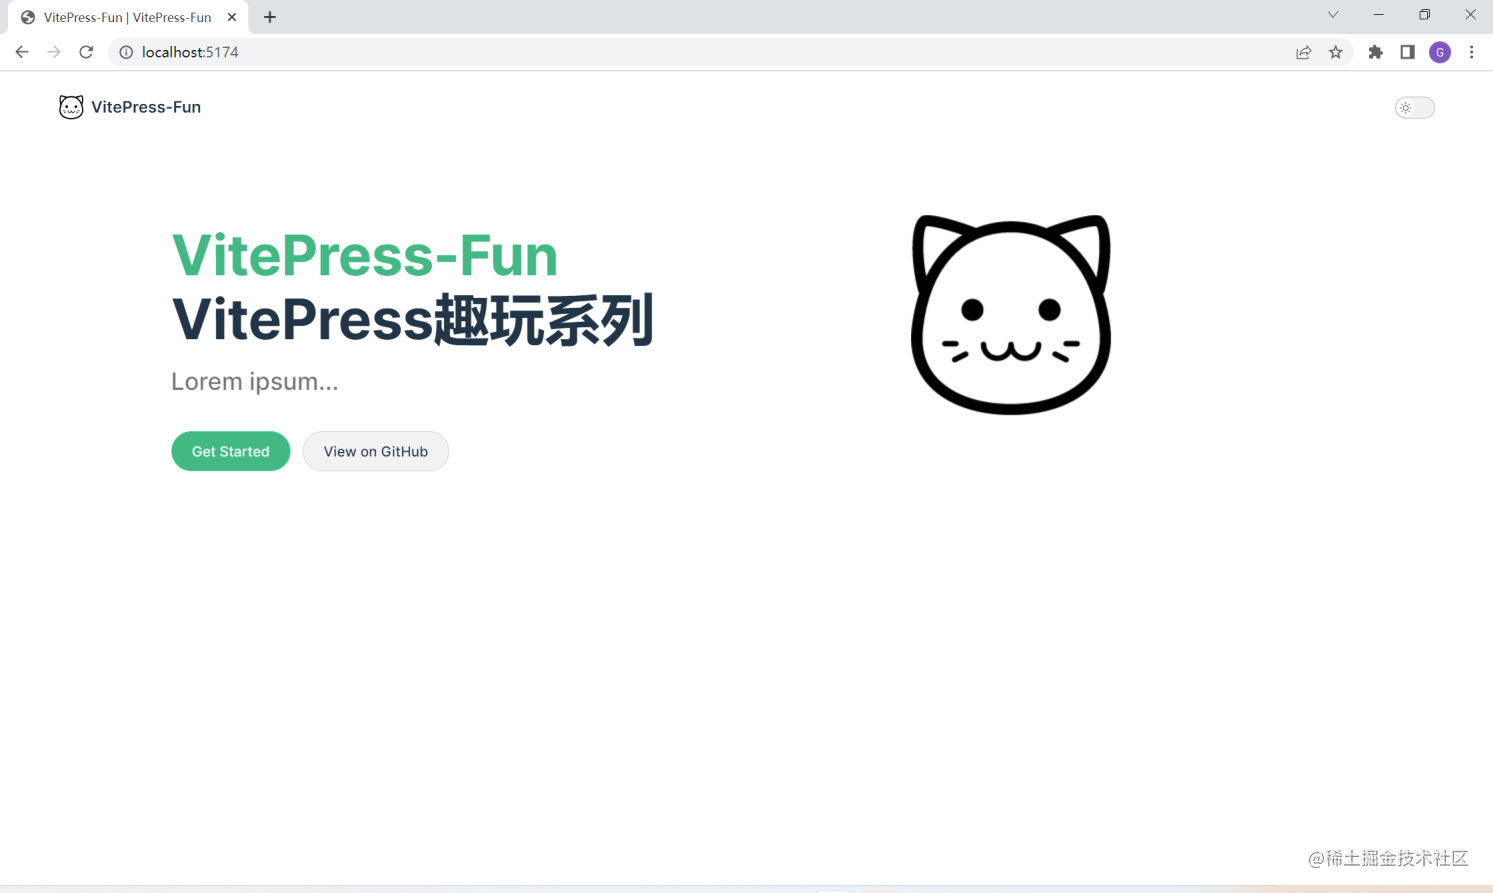
Task: Click the cat logo next to VitePress-Fun title
Action: [71, 107]
